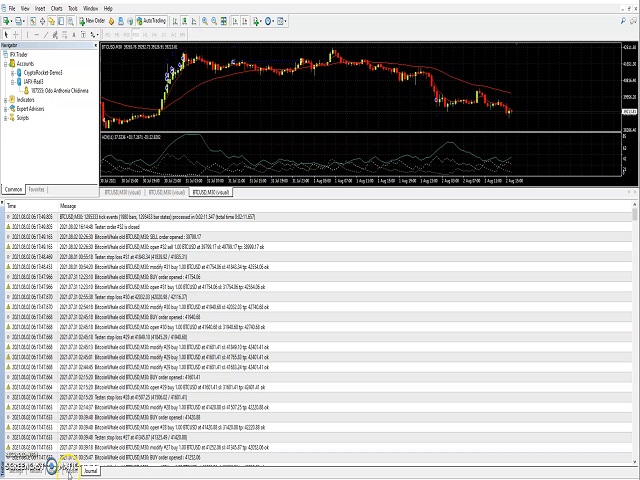640x480 pixels.
Task: Zoom in the chart with magnifier plus
Action: (x=205, y=21)
